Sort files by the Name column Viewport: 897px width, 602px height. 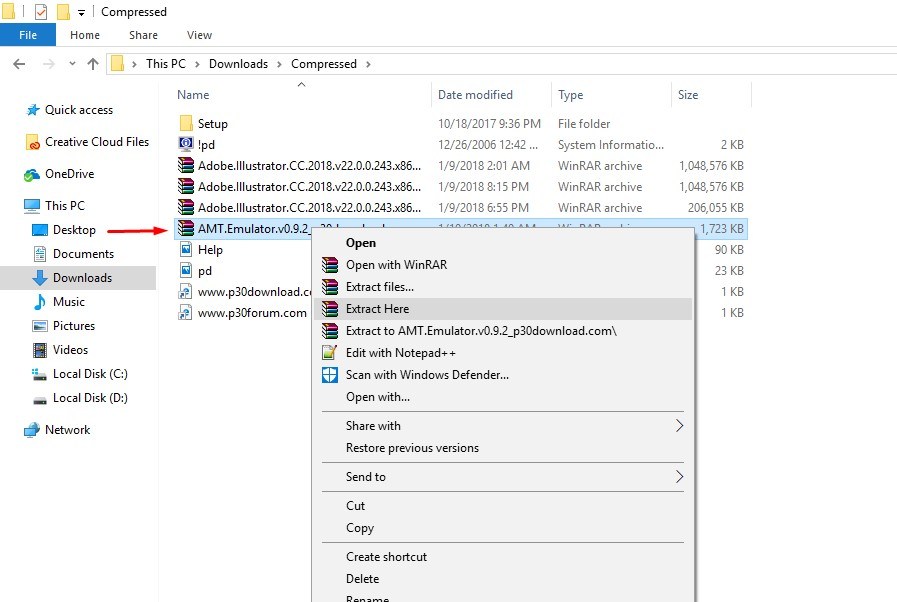click(193, 95)
